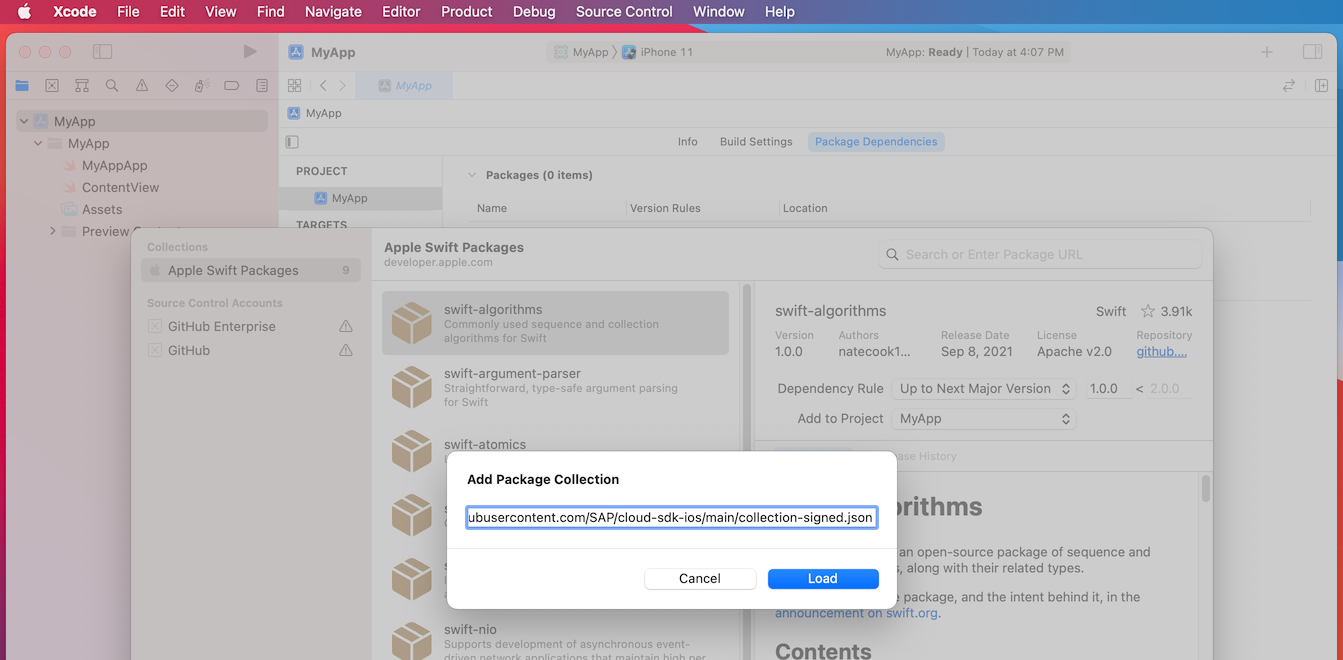Open the Debug menu
Screen dimensions: 1343x660
(x=534, y=12)
